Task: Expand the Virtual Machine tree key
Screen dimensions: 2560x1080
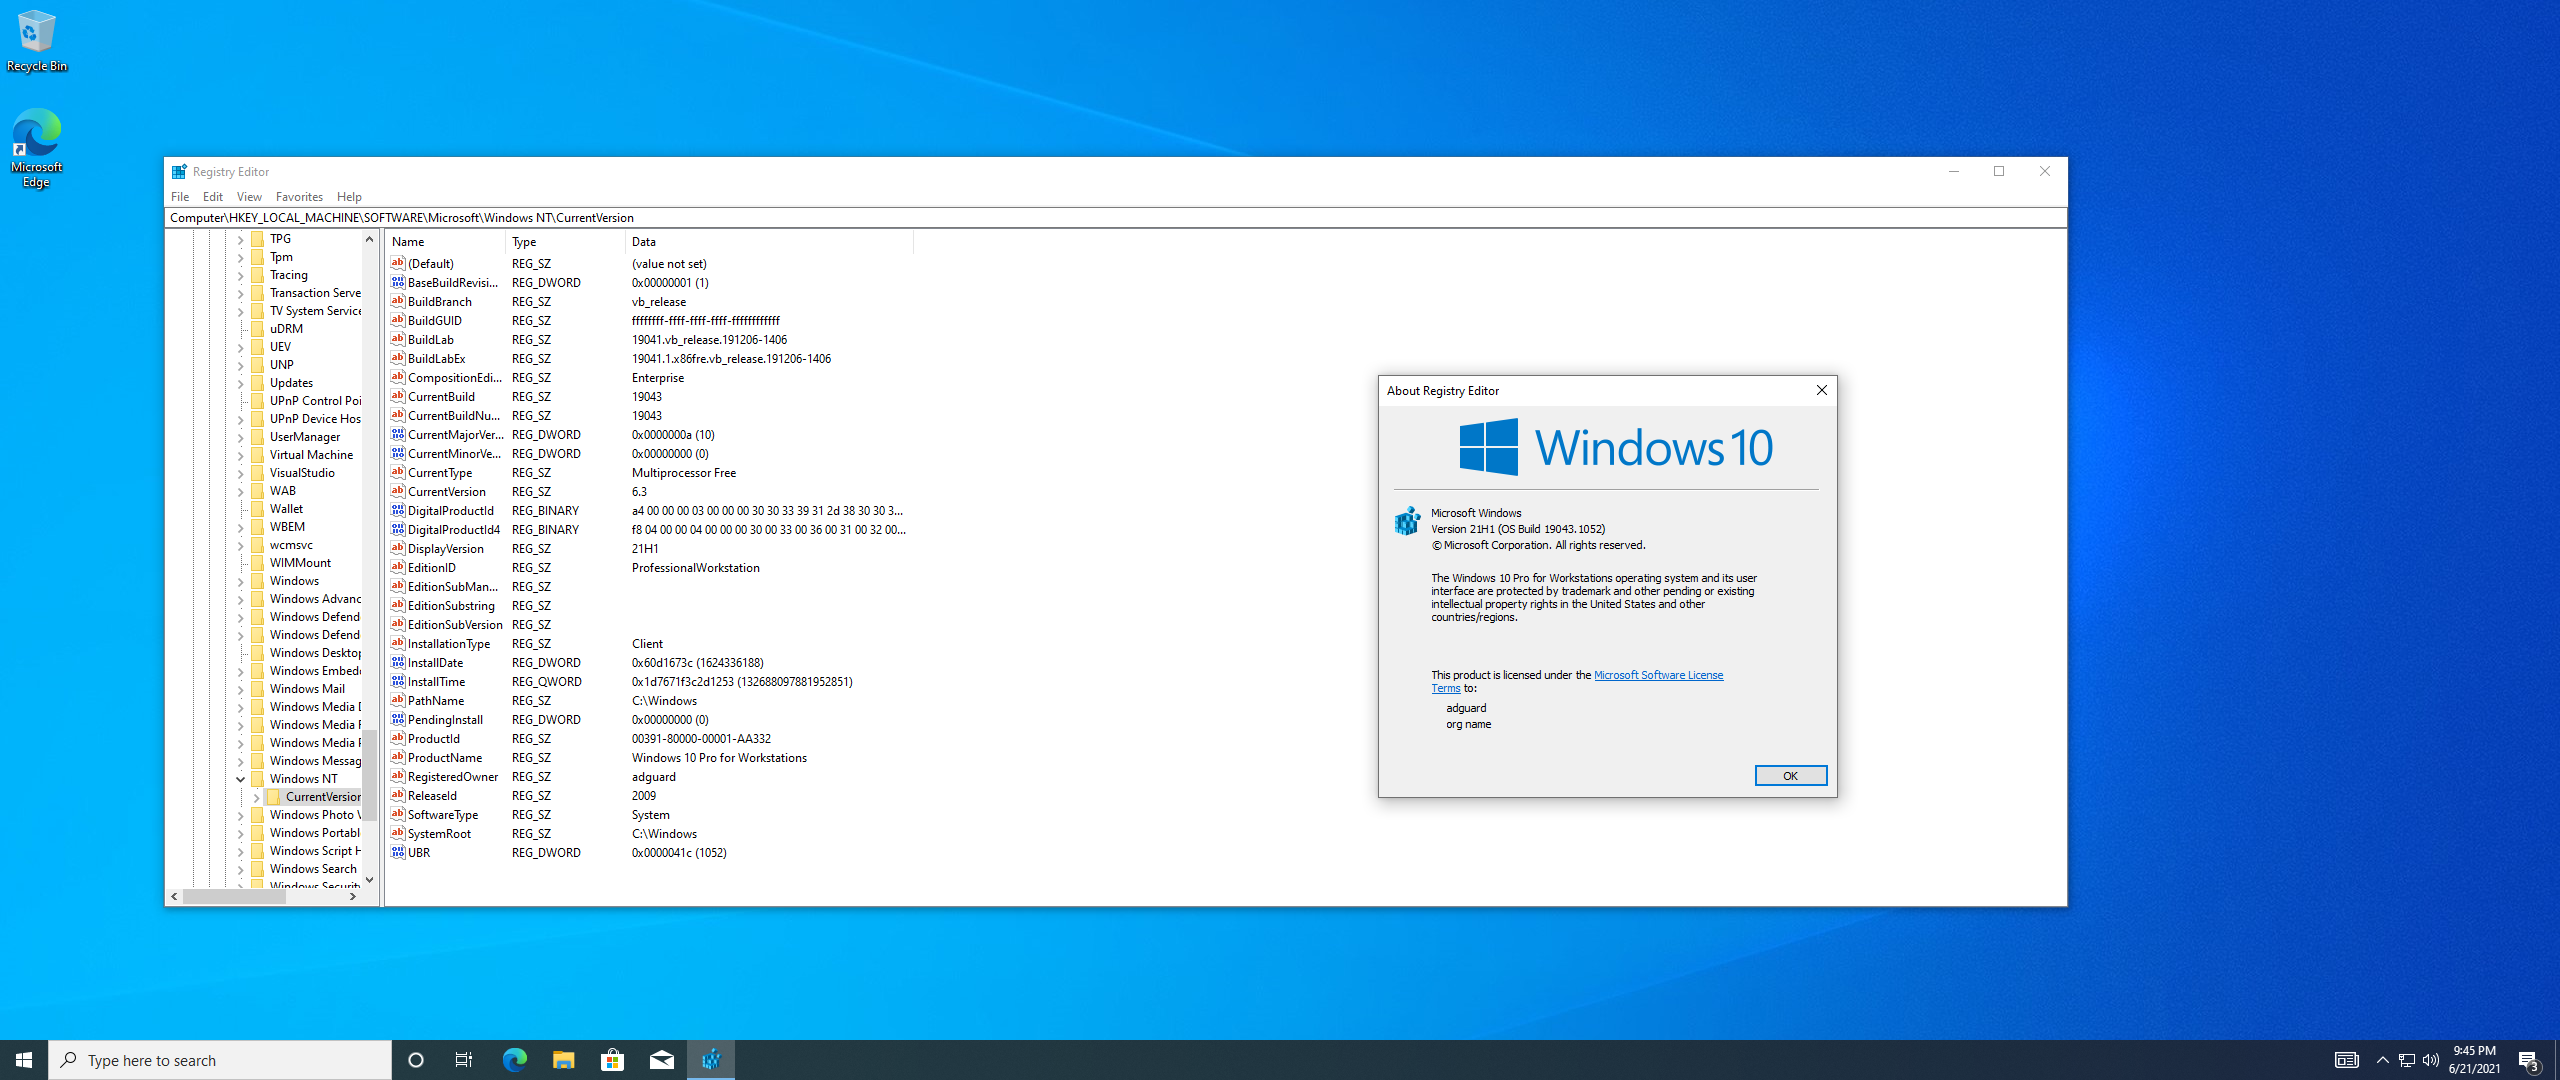Action: click(x=241, y=455)
